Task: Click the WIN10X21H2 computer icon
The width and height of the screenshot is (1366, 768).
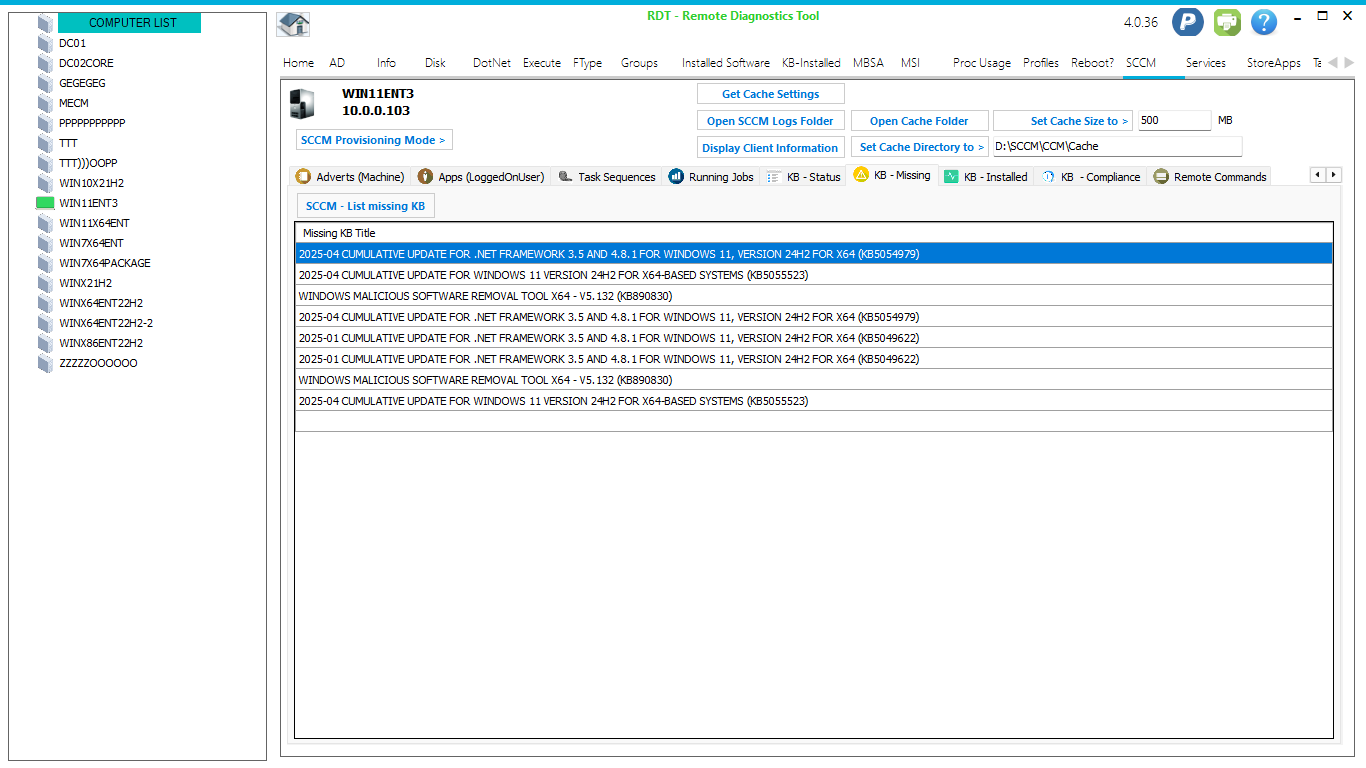Action: (x=44, y=183)
